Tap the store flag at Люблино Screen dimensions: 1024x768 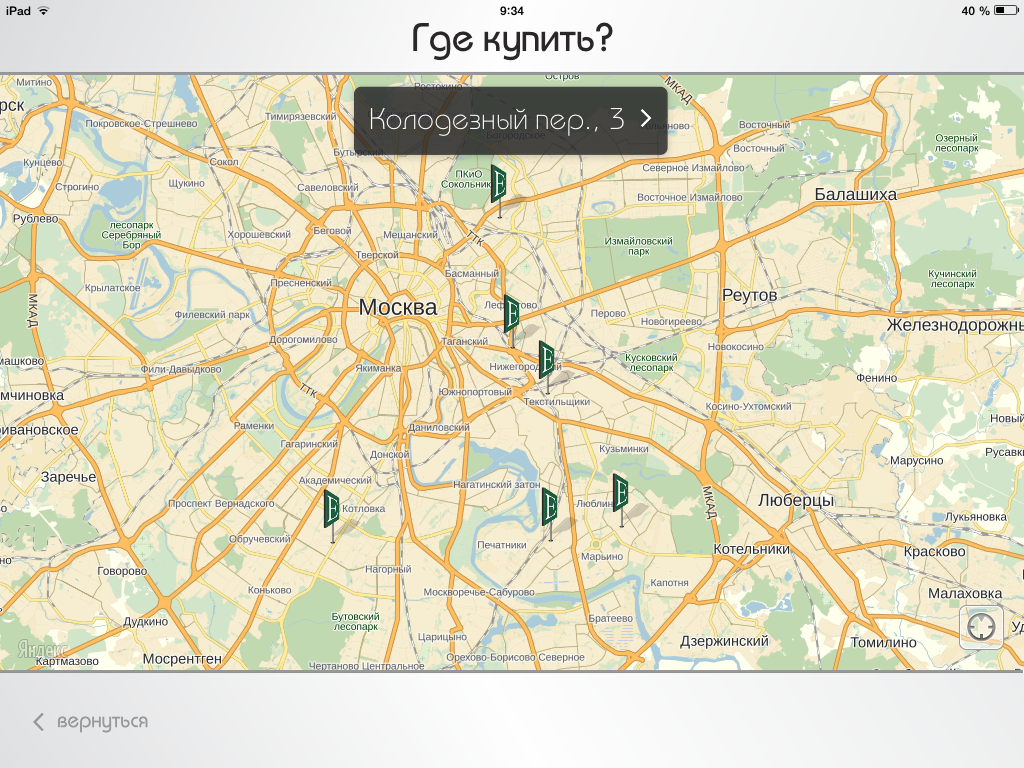click(x=620, y=494)
